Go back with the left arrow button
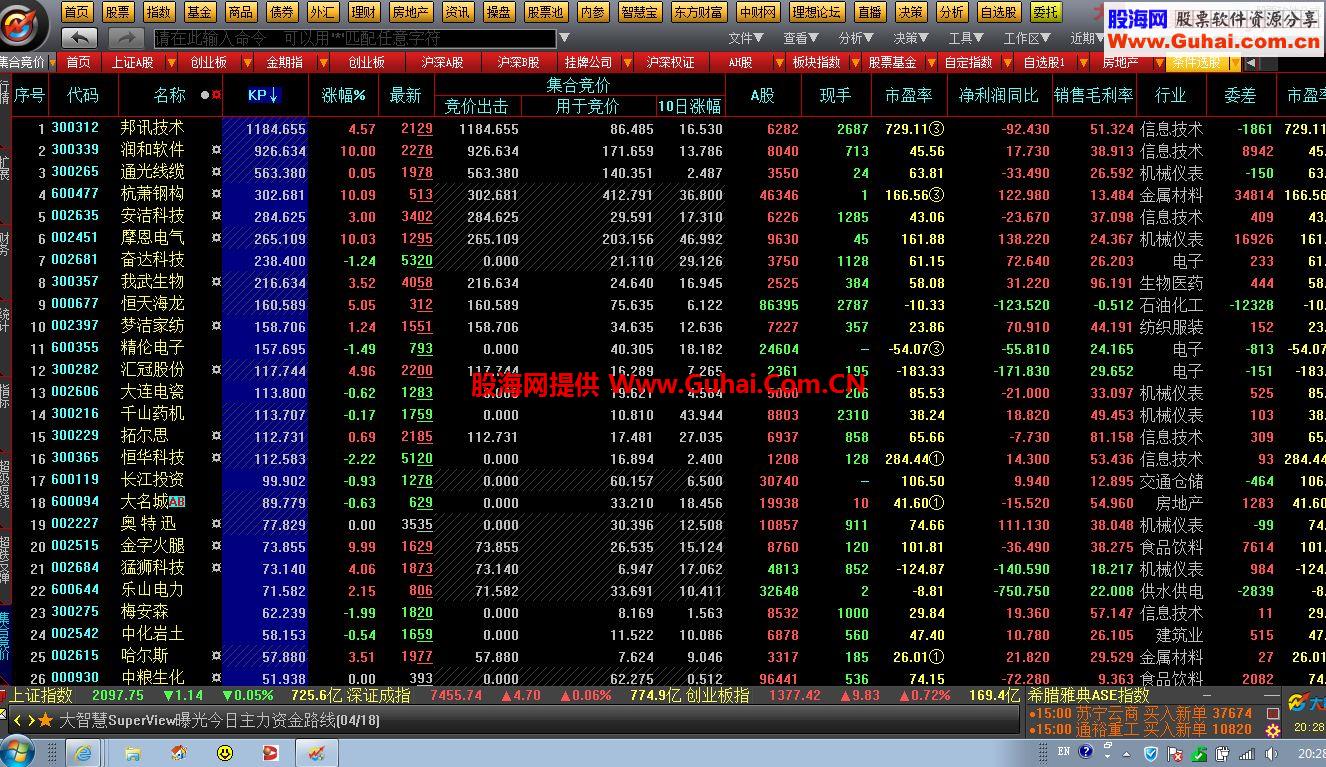1326x767 pixels. 79,38
